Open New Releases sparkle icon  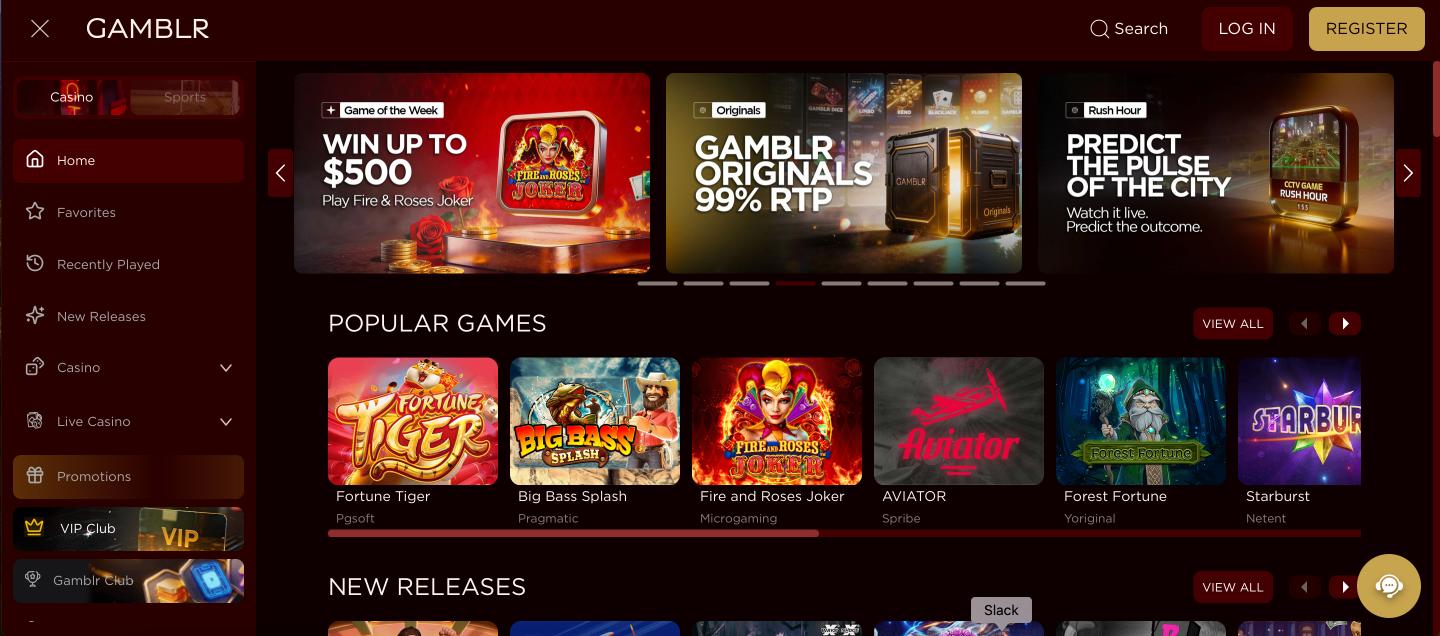coord(35,316)
